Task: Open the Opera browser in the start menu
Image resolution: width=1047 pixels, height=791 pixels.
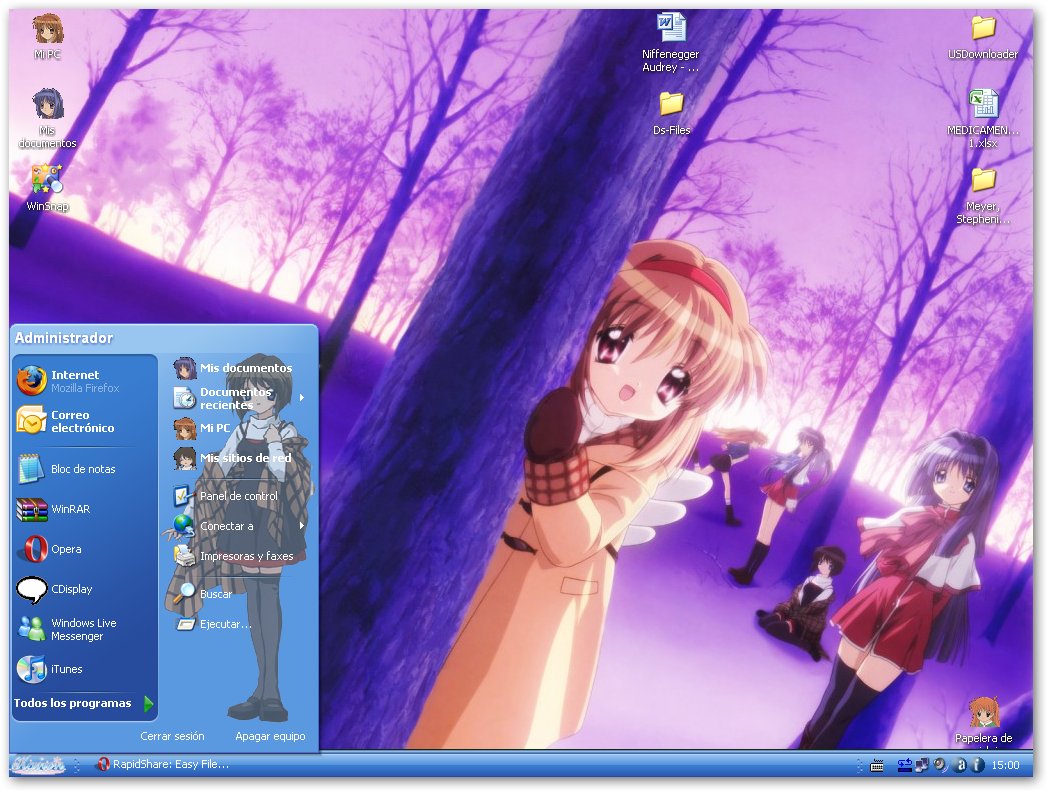Action: [84, 549]
